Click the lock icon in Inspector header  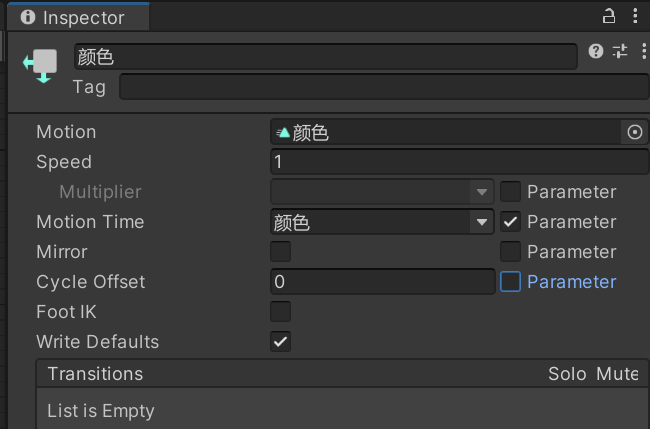pos(608,16)
